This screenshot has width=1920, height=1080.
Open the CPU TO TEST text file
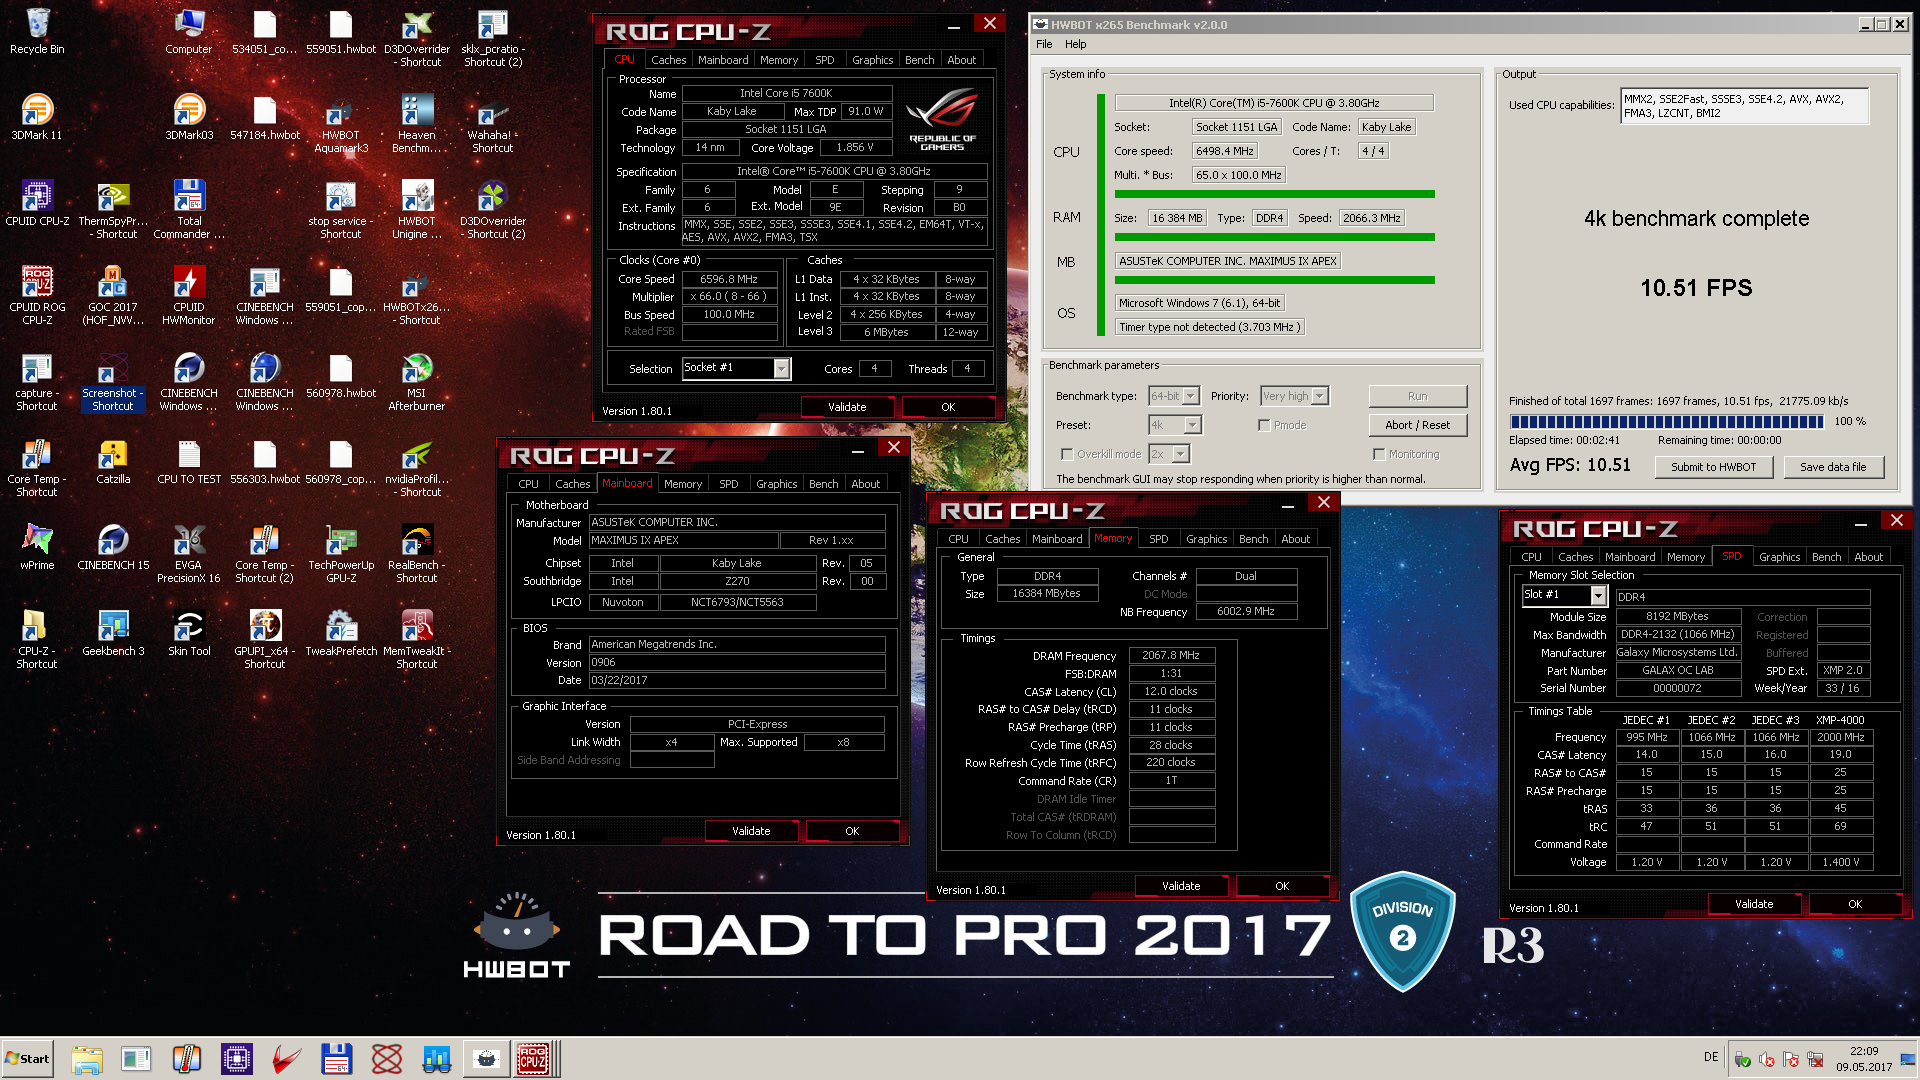point(189,462)
